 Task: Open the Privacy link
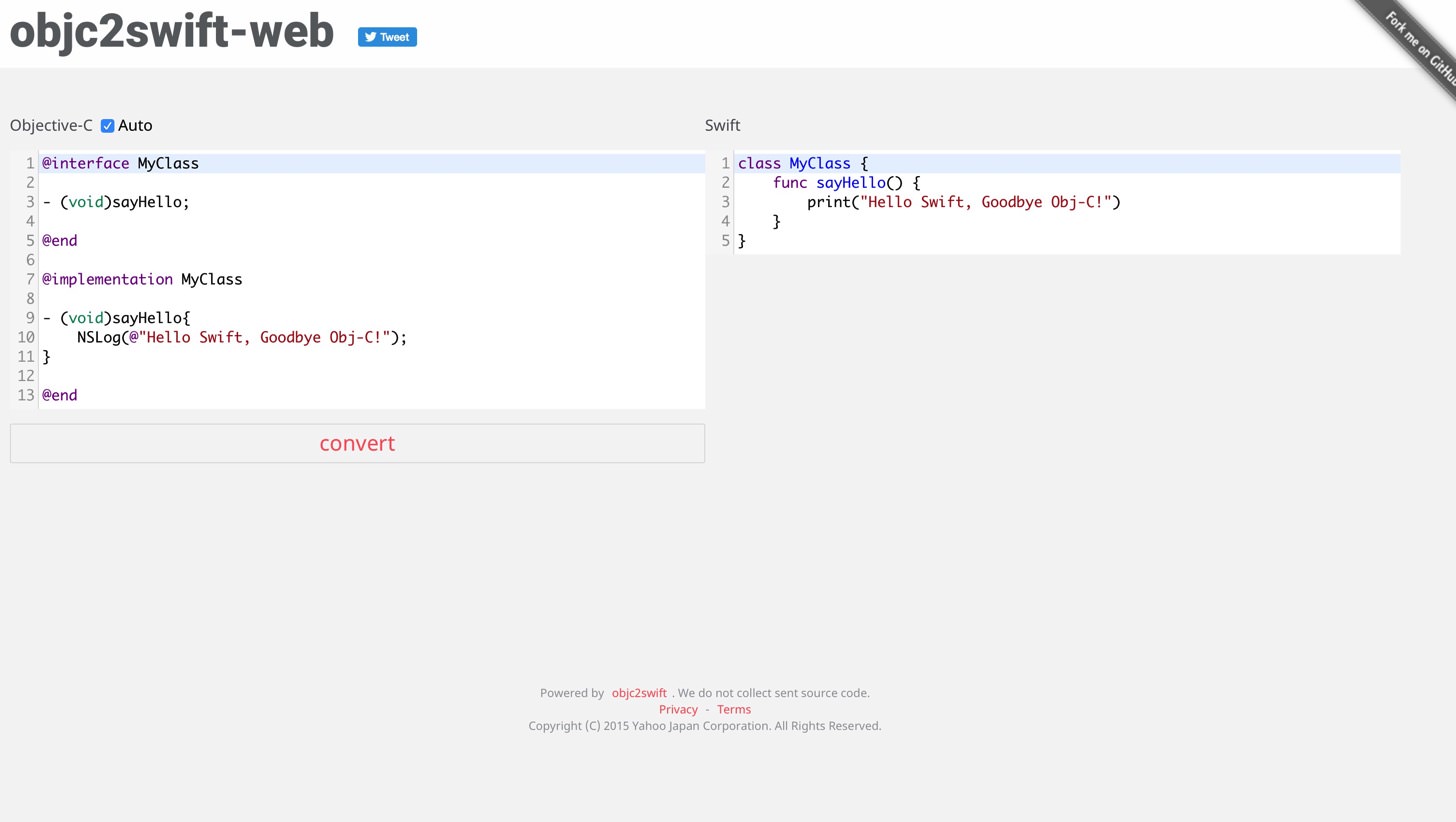pos(678,710)
